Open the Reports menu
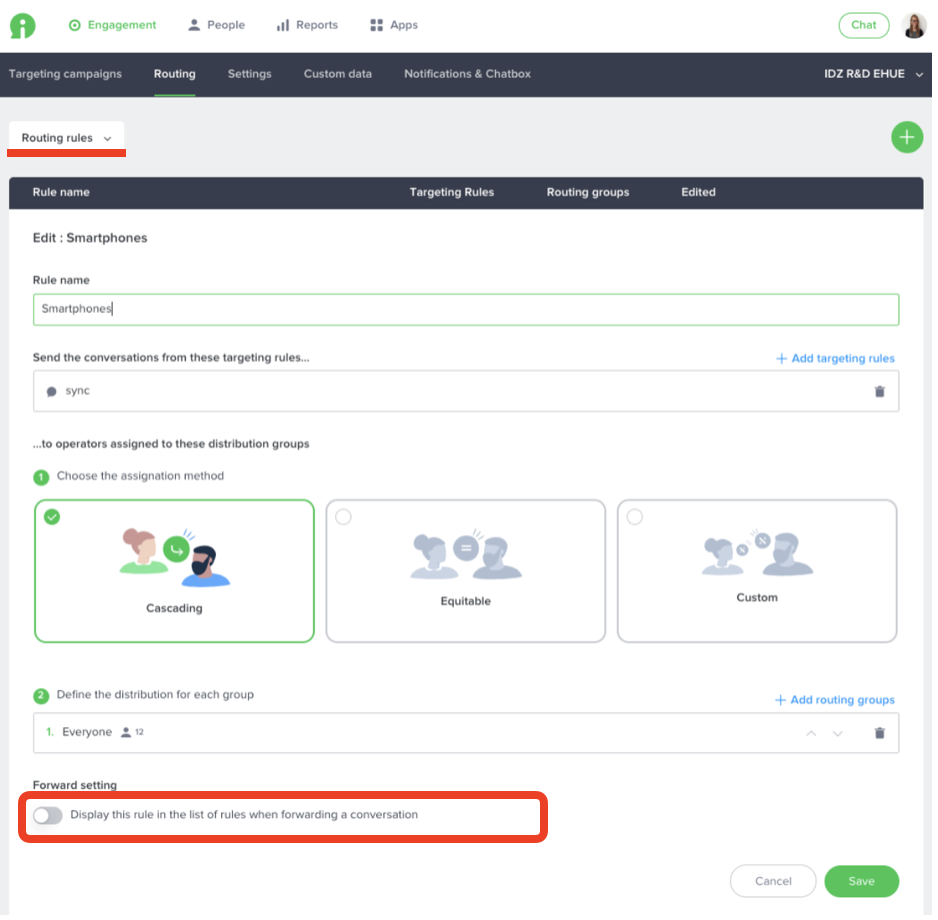938x920 pixels. (307, 25)
